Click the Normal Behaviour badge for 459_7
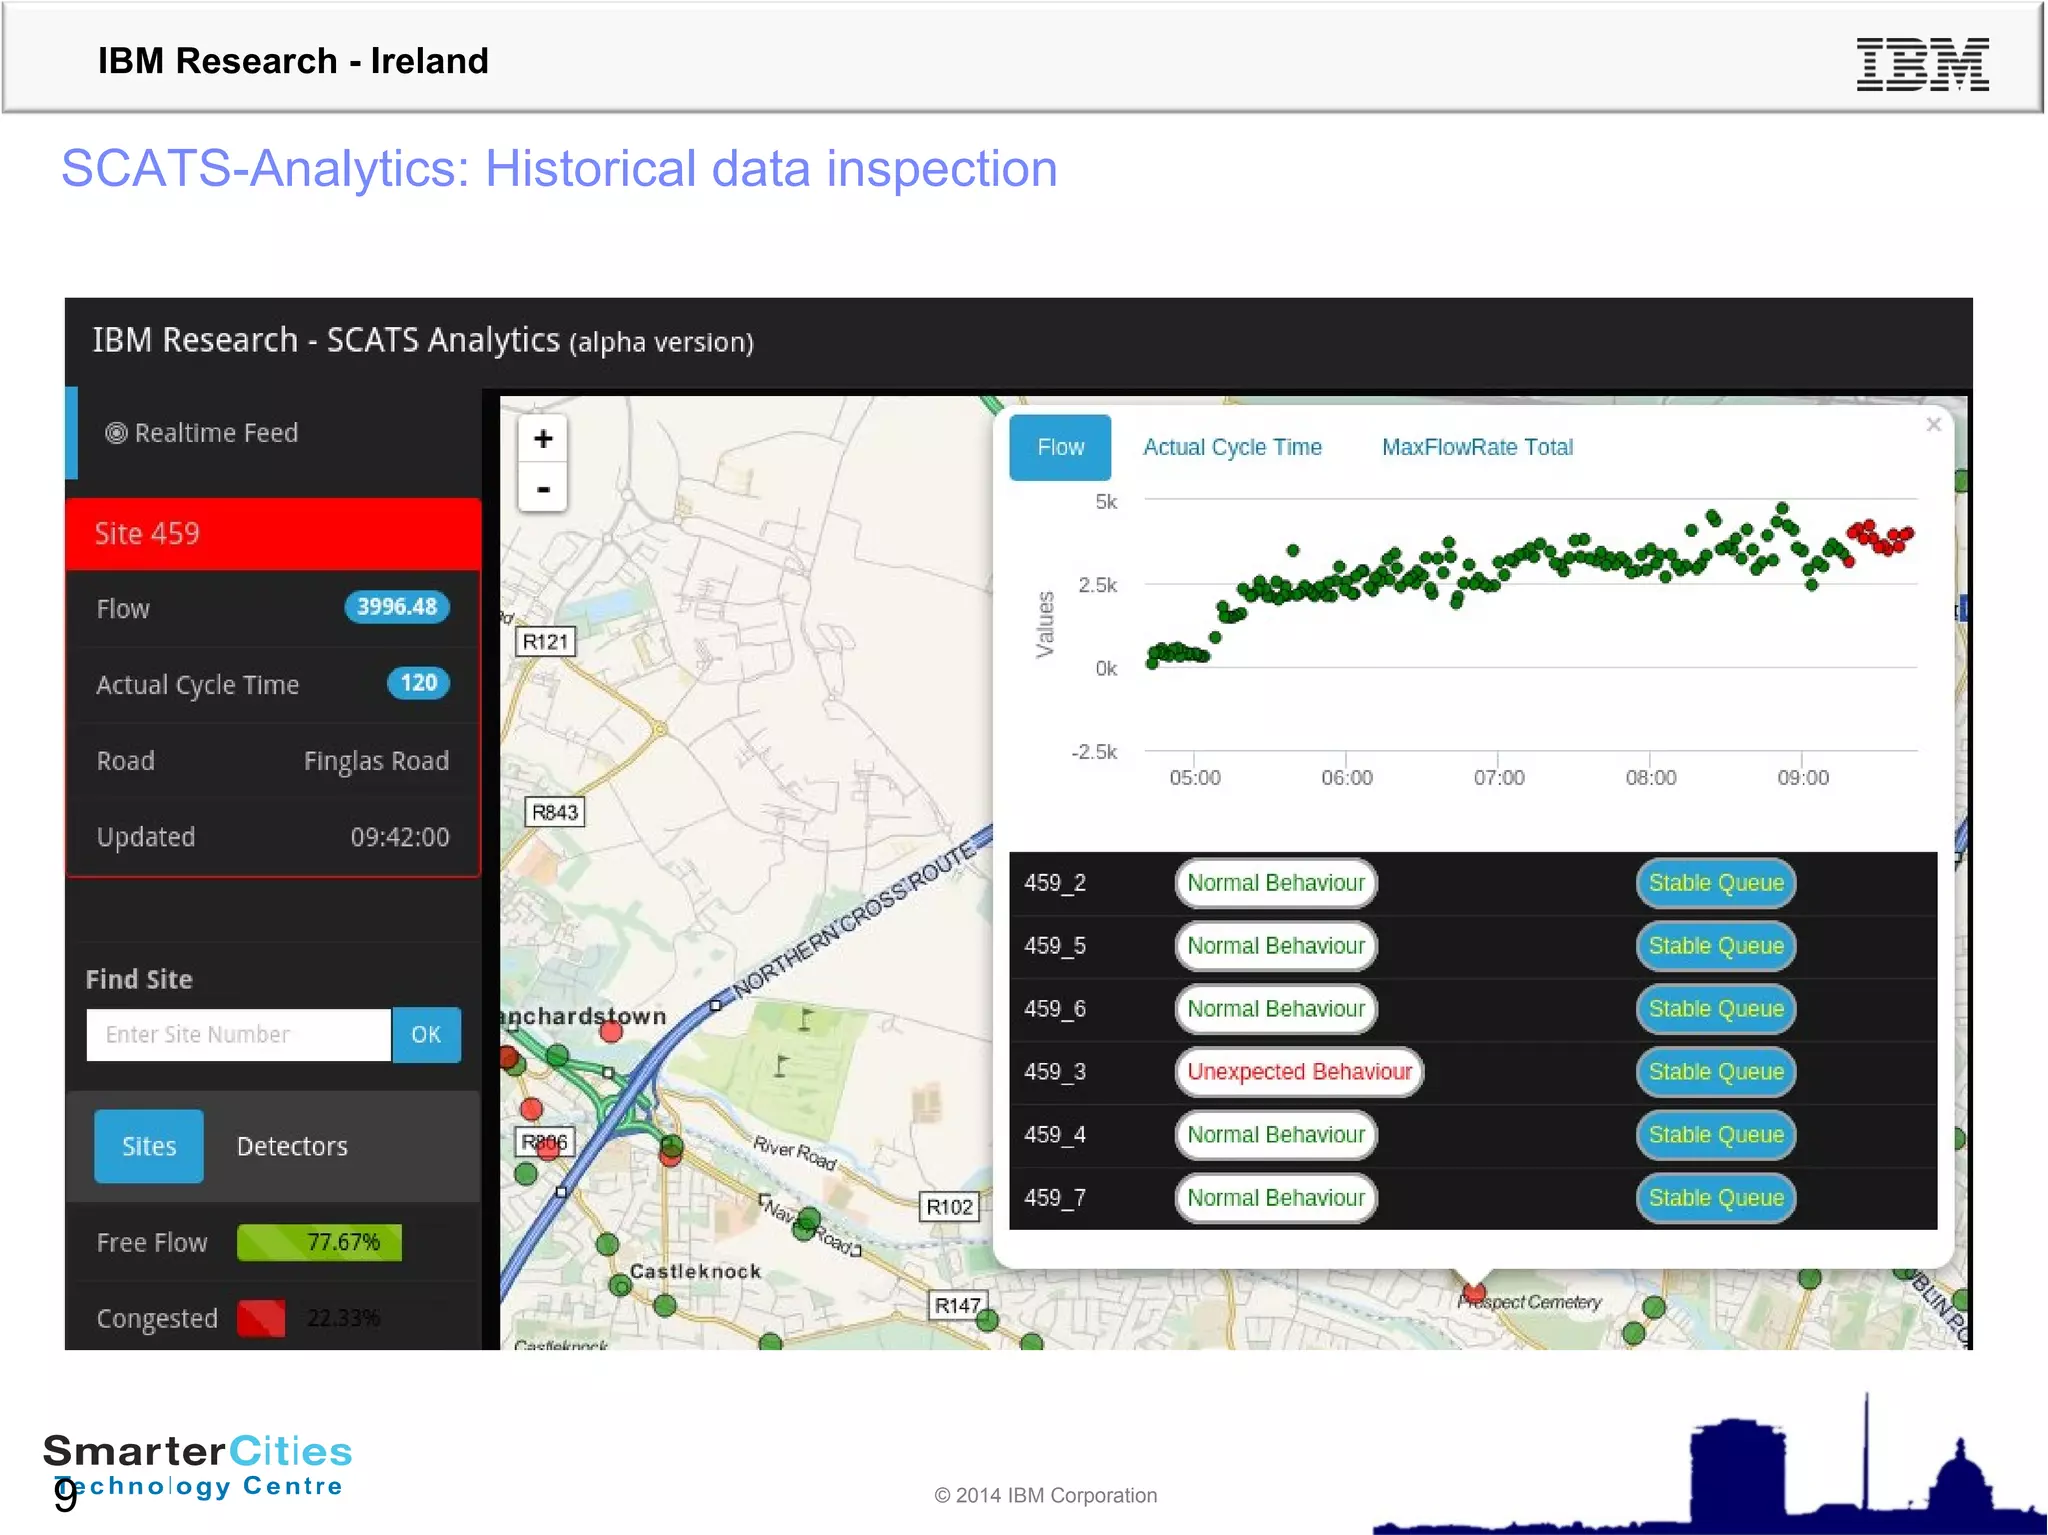Viewport: 2048px width, 1535px height. click(1276, 1198)
